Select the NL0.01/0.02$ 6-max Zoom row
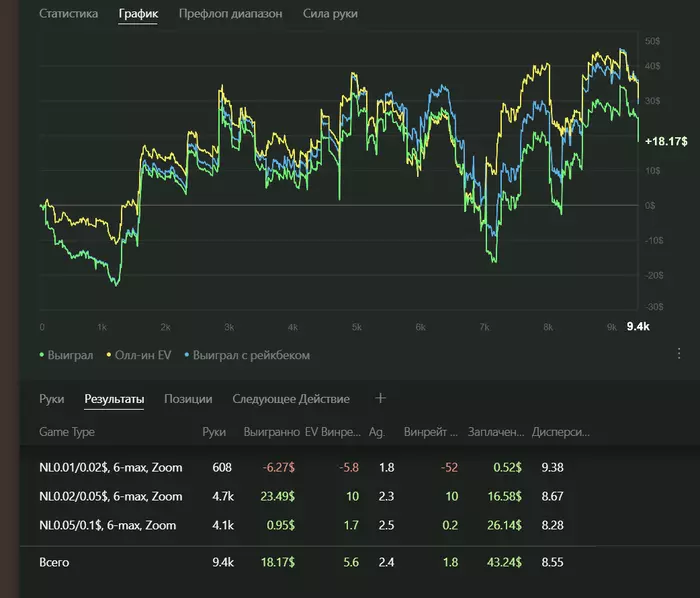This screenshot has width=700, height=598. (x=110, y=466)
